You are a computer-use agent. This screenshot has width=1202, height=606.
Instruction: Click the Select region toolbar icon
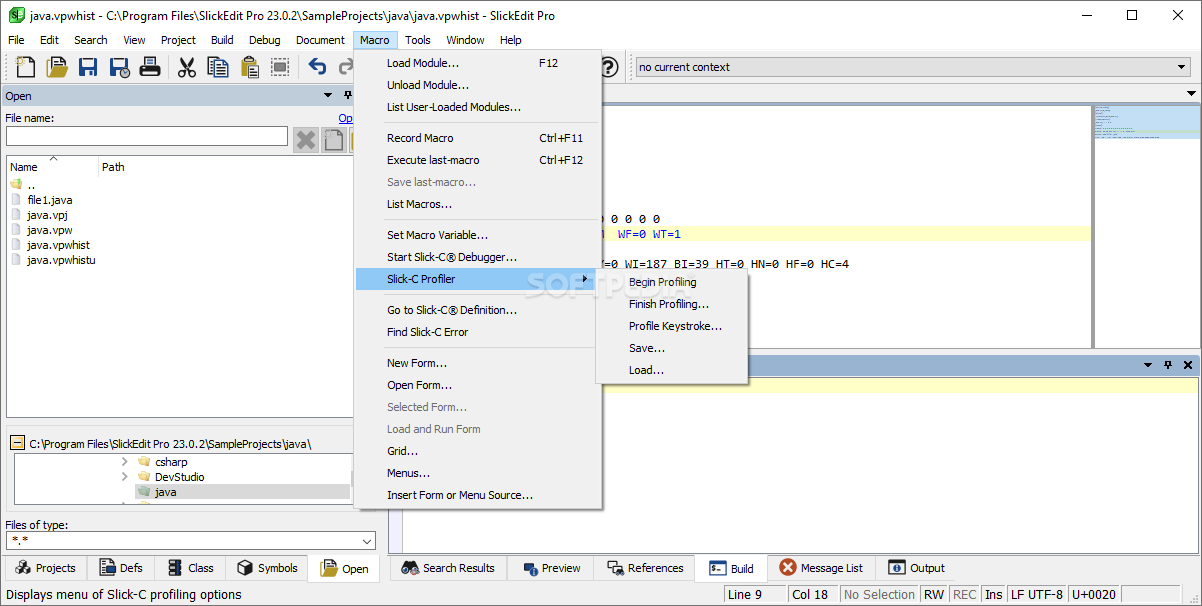point(280,67)
